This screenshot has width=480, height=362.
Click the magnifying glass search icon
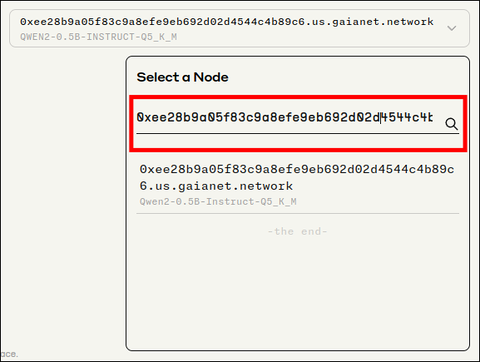[451, 124]
